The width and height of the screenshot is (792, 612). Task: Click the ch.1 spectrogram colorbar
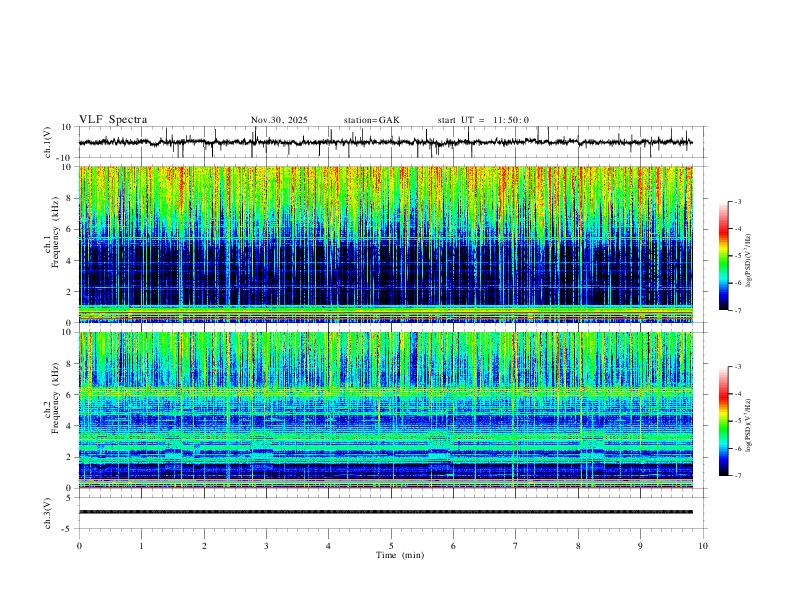(x=724, y=256)
